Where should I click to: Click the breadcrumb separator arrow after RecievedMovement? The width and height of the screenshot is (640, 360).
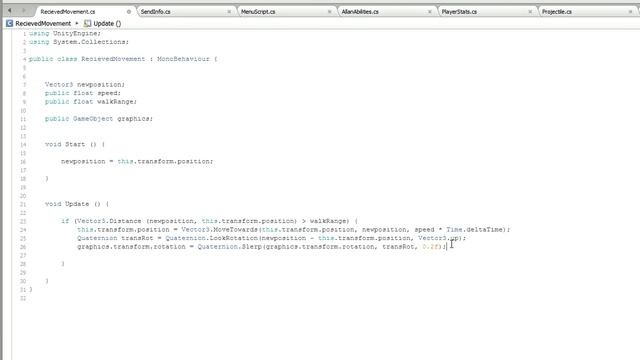tap(77, 24)
